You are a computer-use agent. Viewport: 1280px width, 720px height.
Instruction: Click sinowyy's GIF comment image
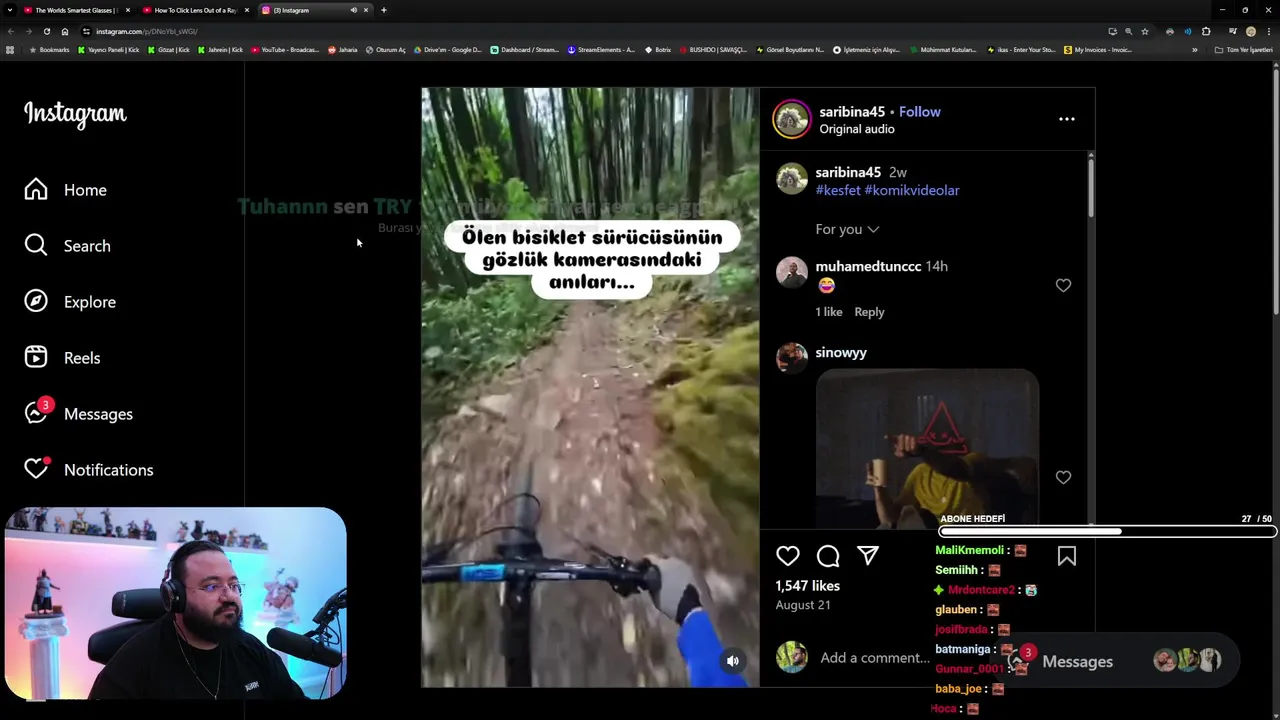(x=927, y=448)
